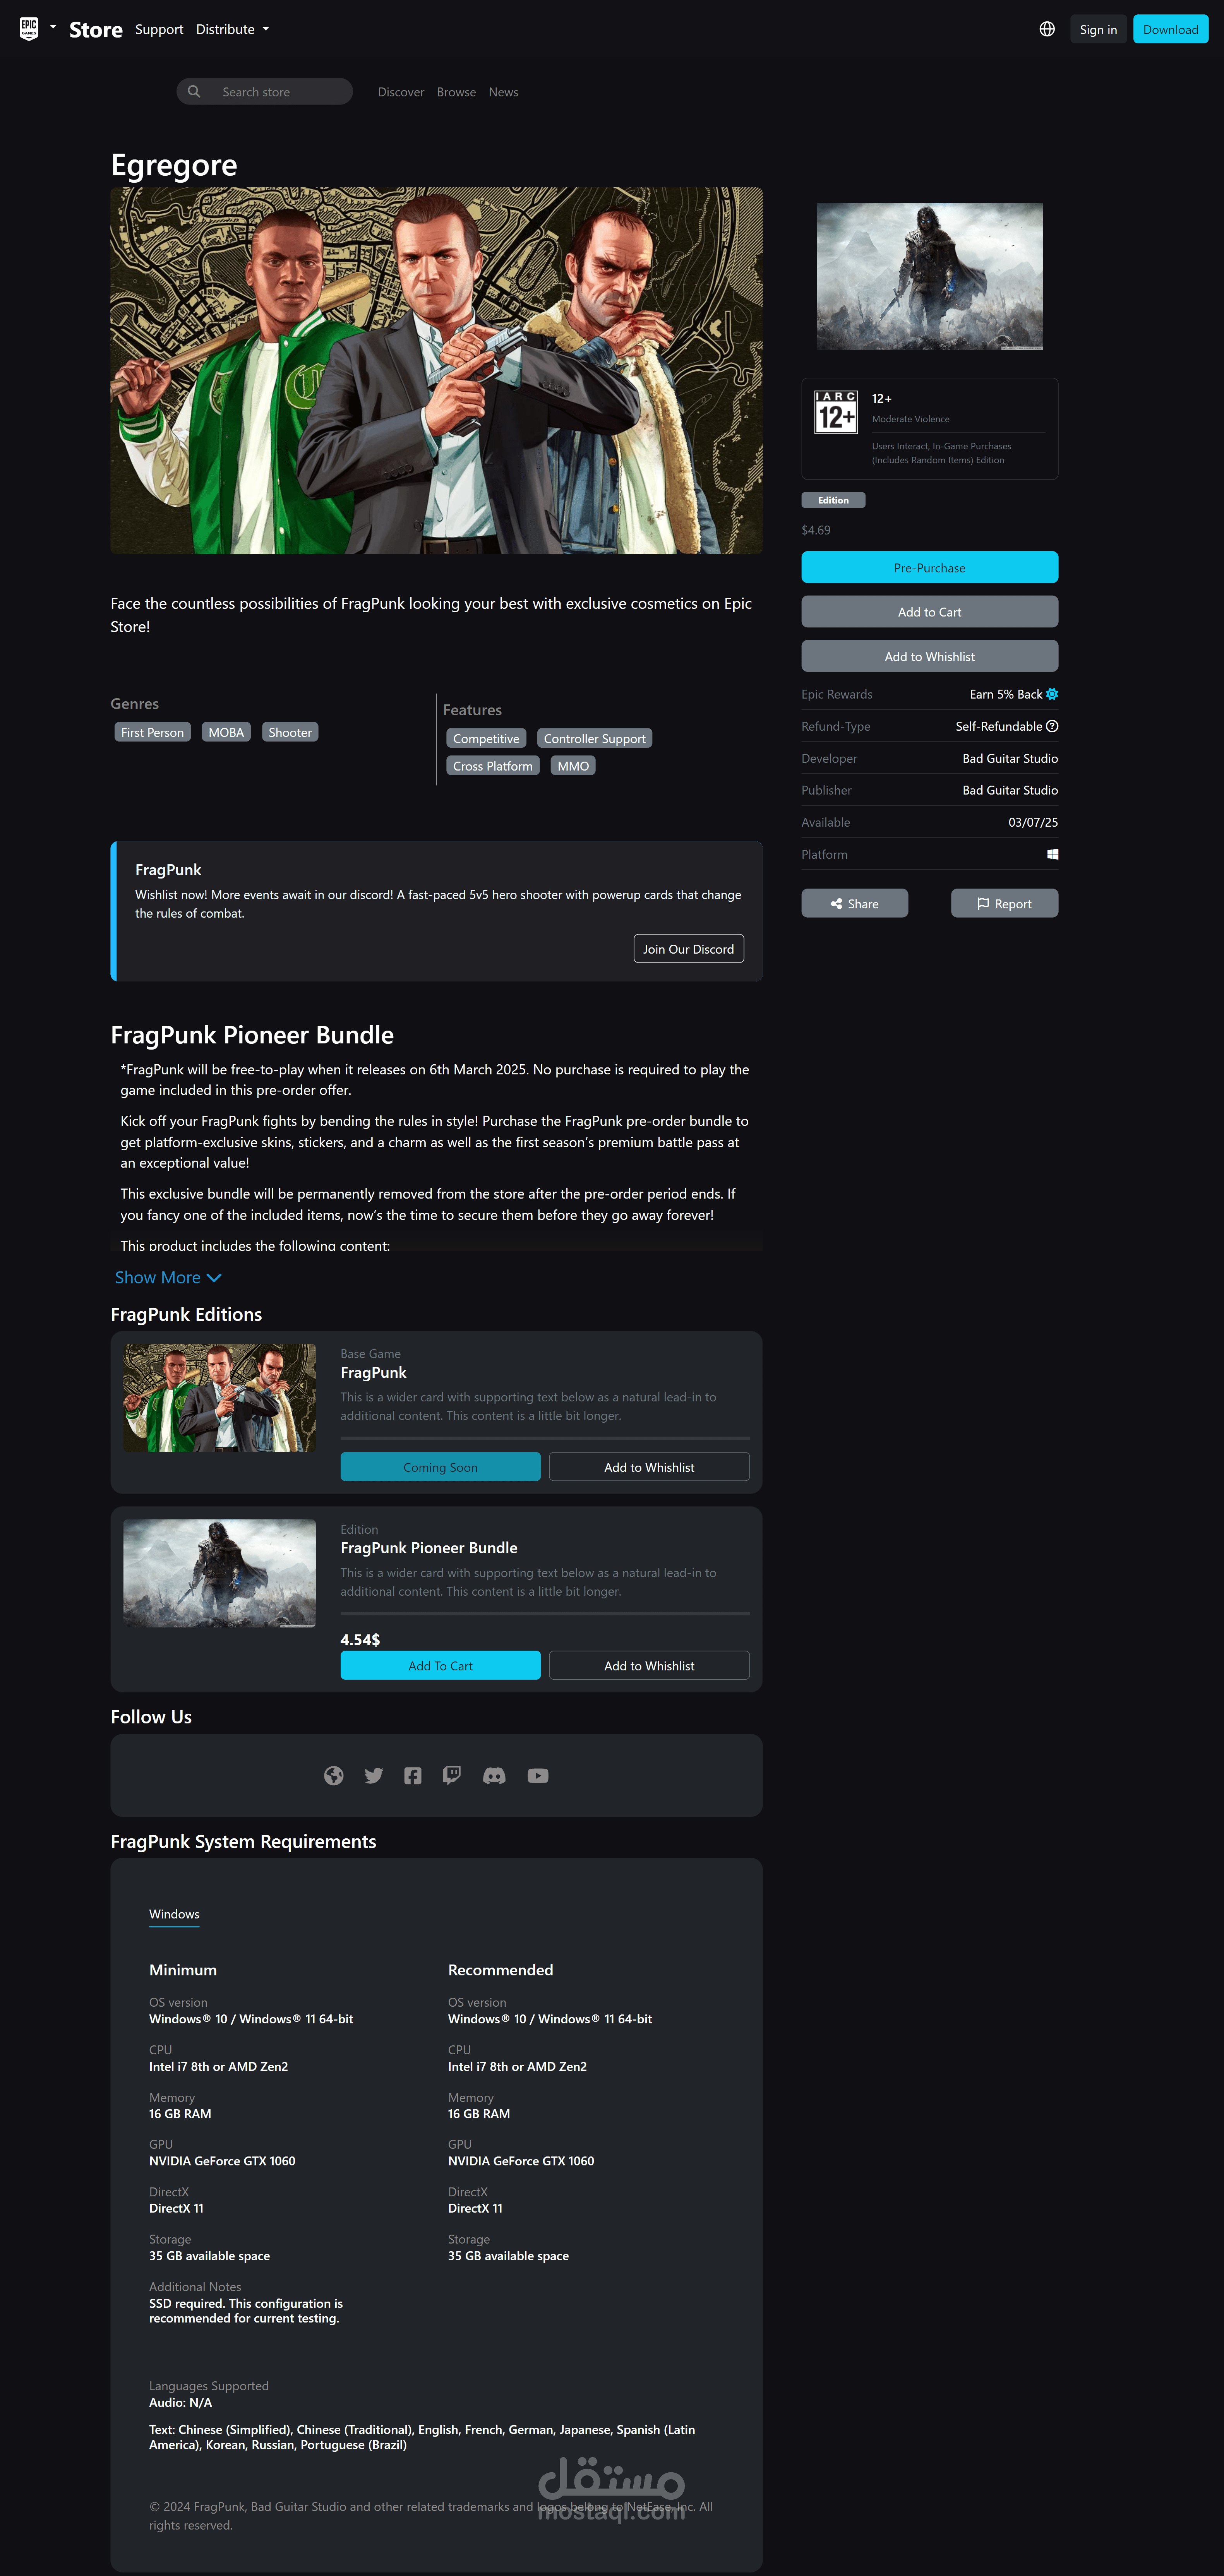1224x2576 pixels.
Task: Select the Competitive feature tag
Action: pyautogui.click(x=486, y=738)
